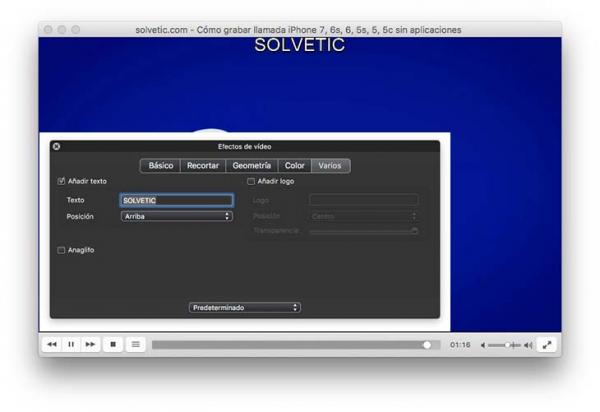The height and width of the screenshot is (412, 600).
Task: Stop the video with the stop button
Action: (x=113, y=344)
